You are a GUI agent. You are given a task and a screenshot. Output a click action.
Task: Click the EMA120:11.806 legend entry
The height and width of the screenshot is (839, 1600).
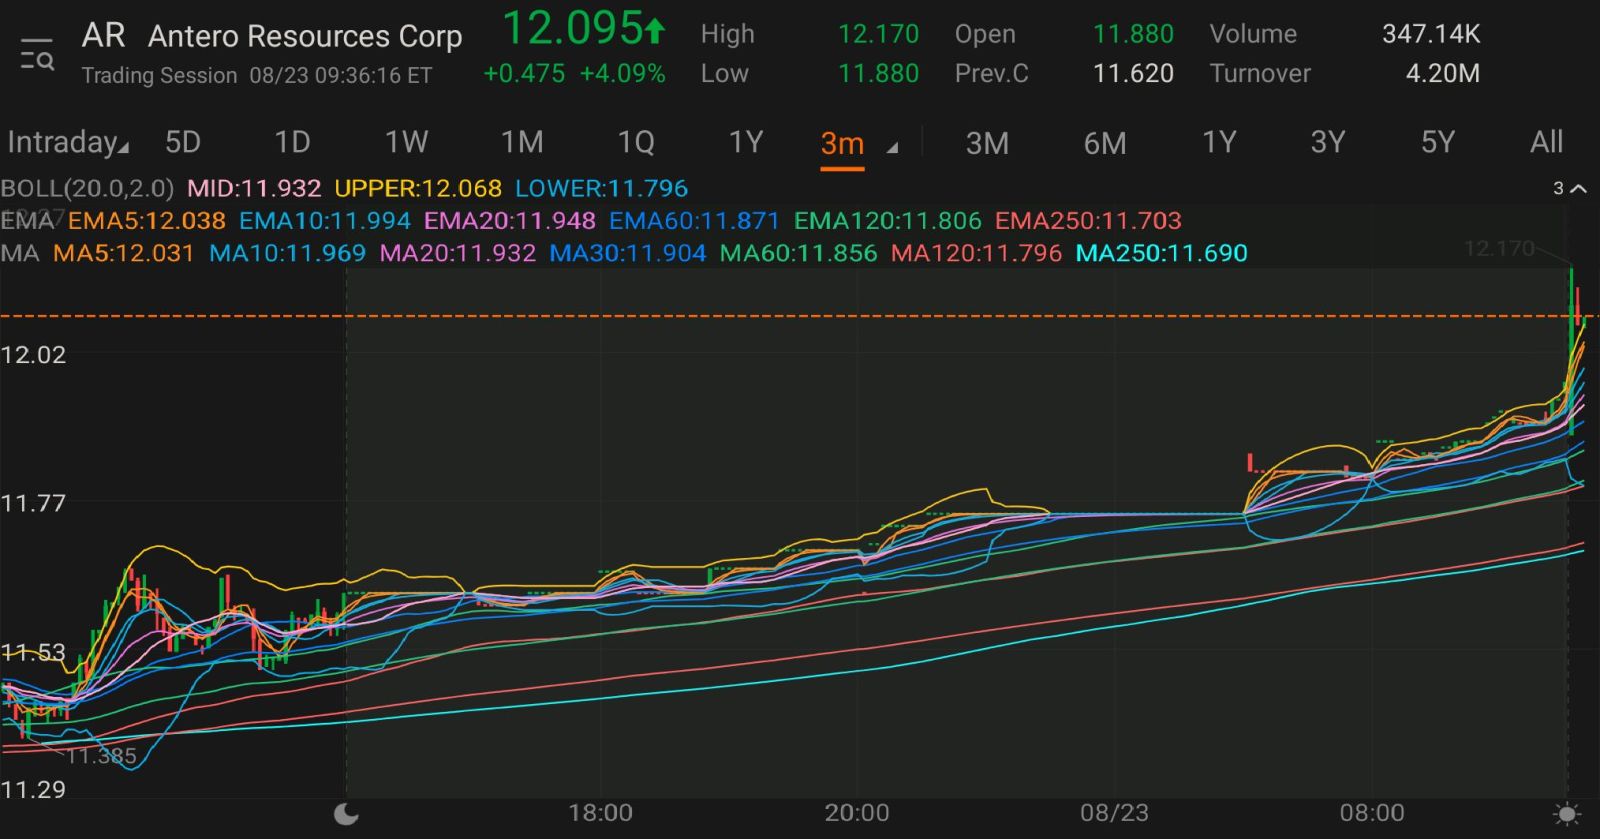click(888, 220)
